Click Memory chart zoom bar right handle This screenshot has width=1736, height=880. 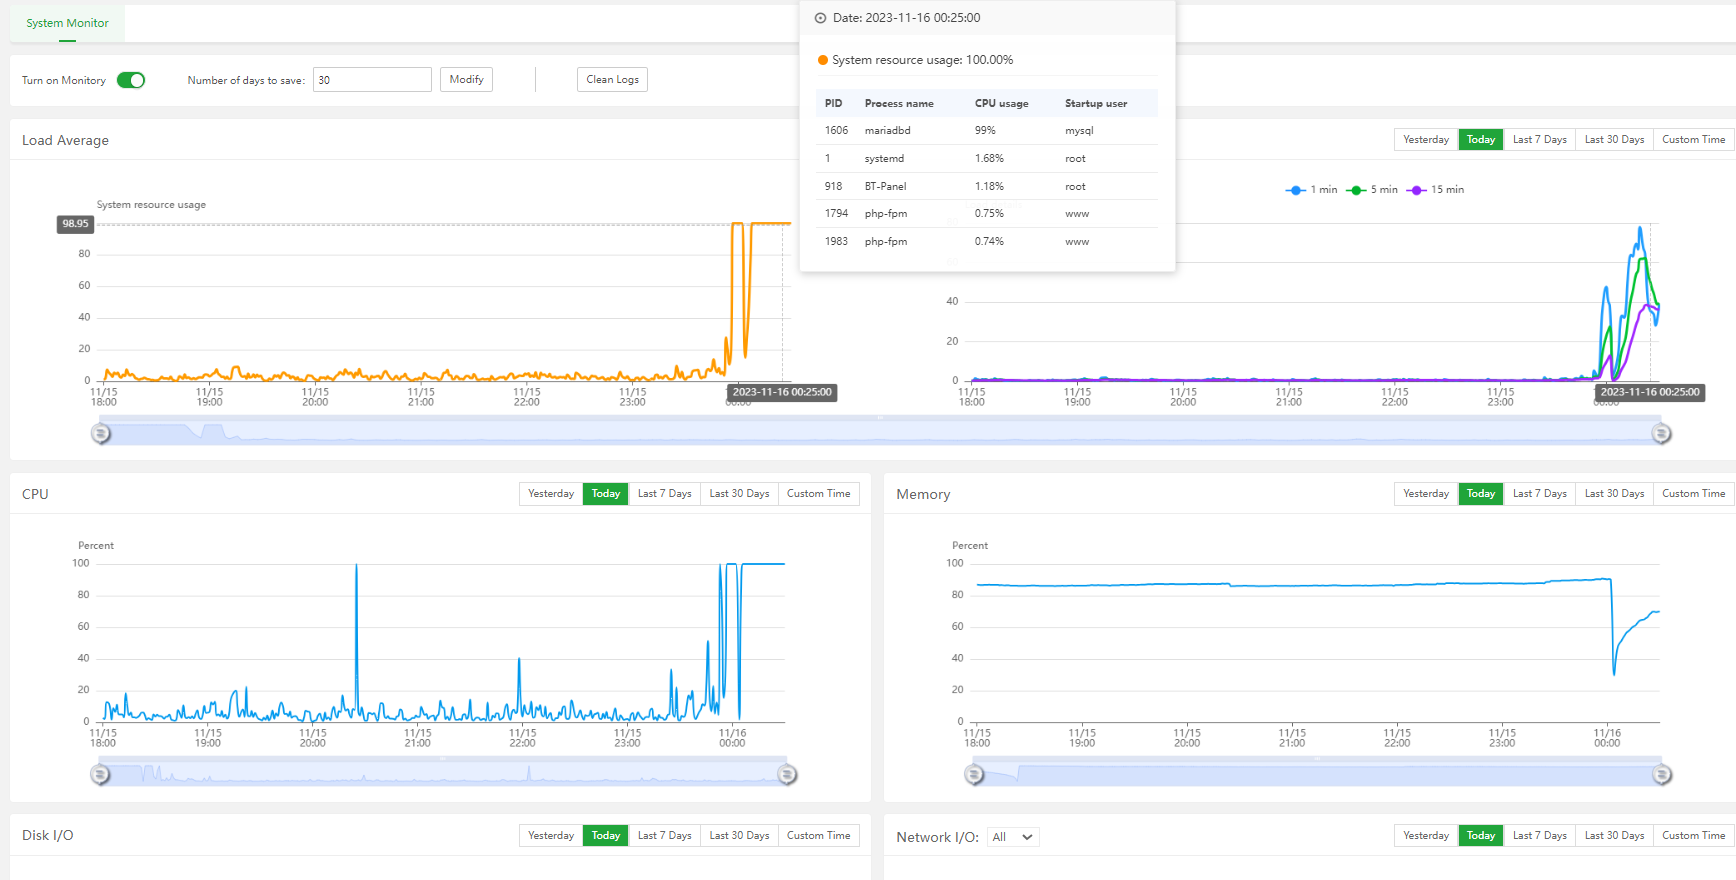pos(1661,775)
